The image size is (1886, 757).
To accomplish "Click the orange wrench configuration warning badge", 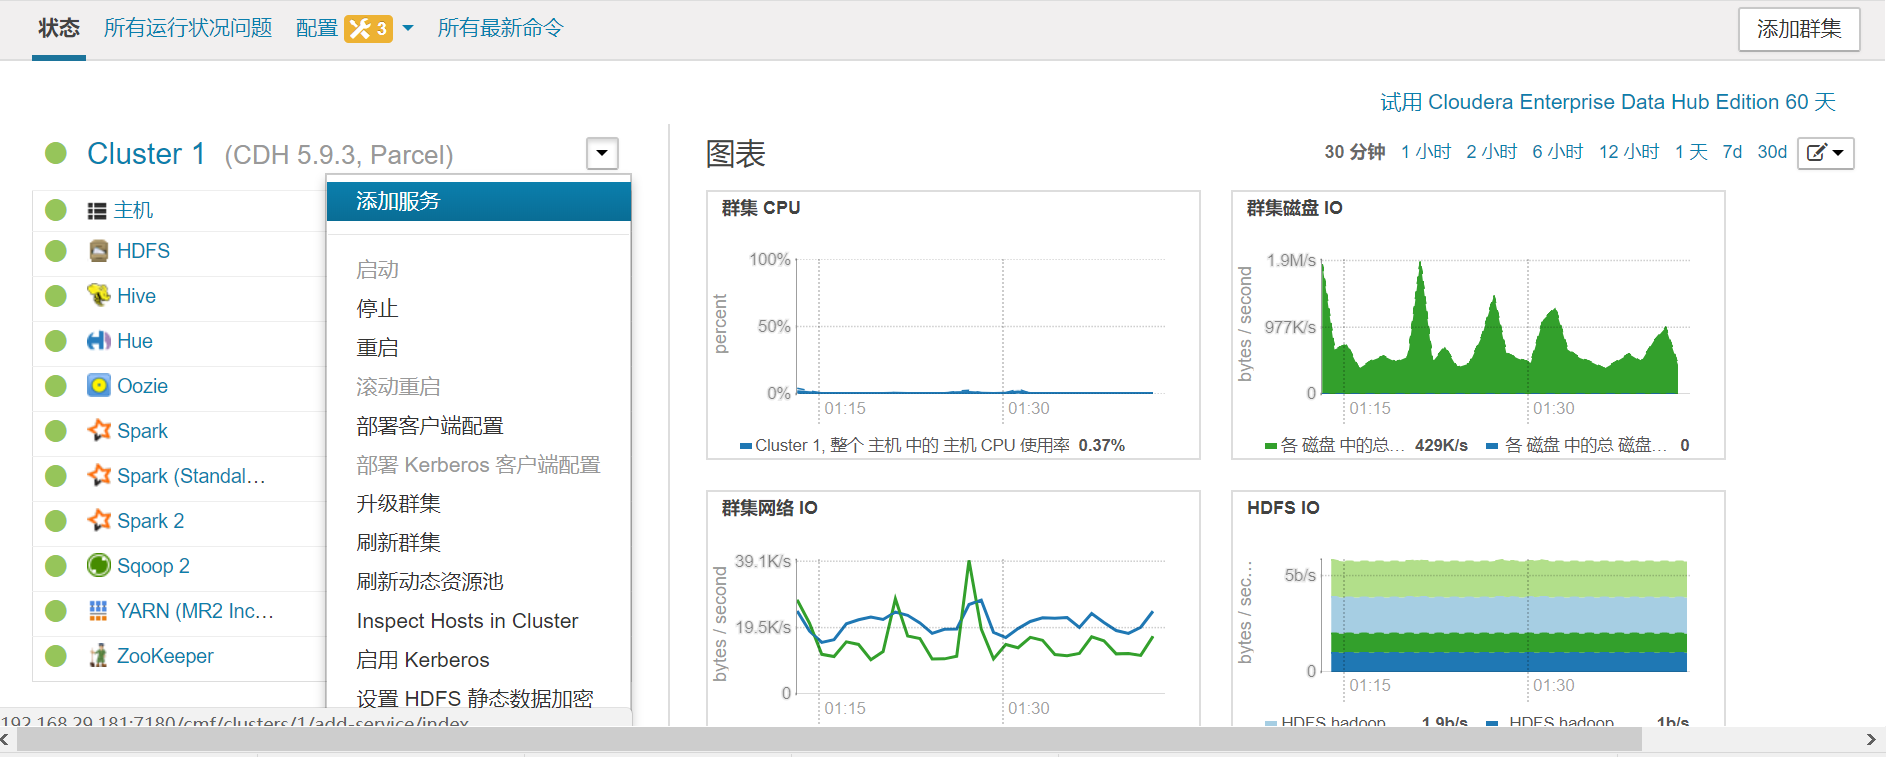I will pyautogui.click(x=368, y=29).
